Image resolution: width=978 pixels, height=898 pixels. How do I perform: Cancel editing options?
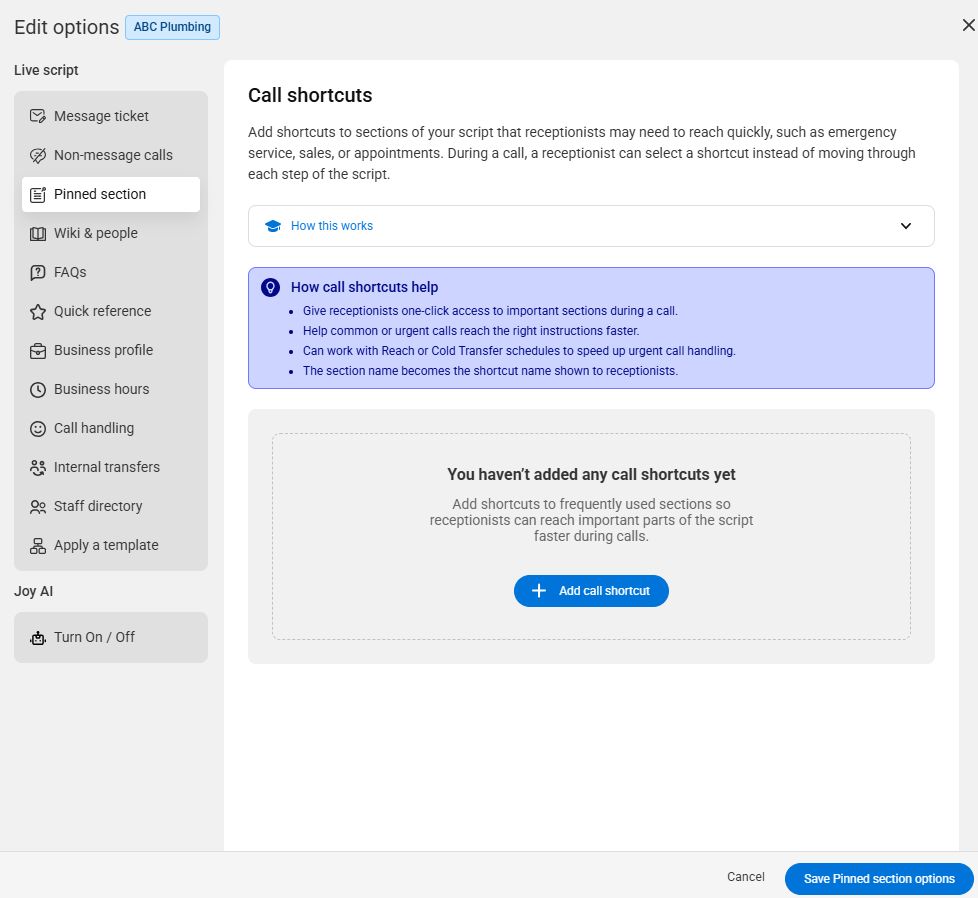tap(745, 877)
